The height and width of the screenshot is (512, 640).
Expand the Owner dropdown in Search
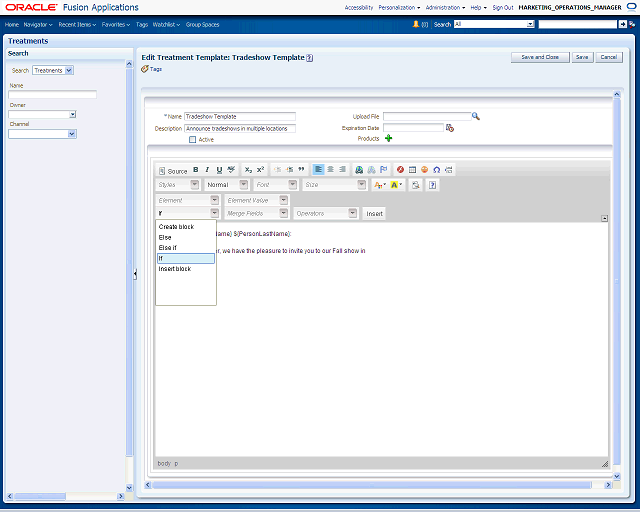pos(73,114)
